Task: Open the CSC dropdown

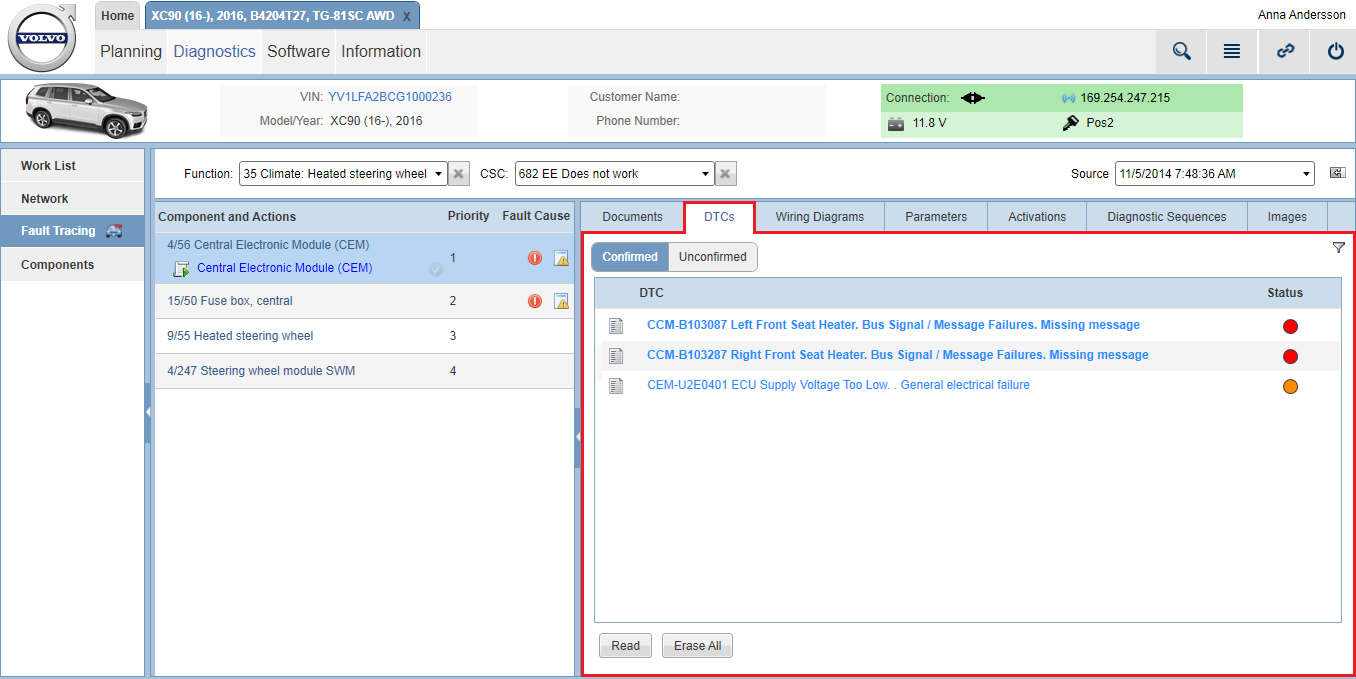Action: pos(615,174)
